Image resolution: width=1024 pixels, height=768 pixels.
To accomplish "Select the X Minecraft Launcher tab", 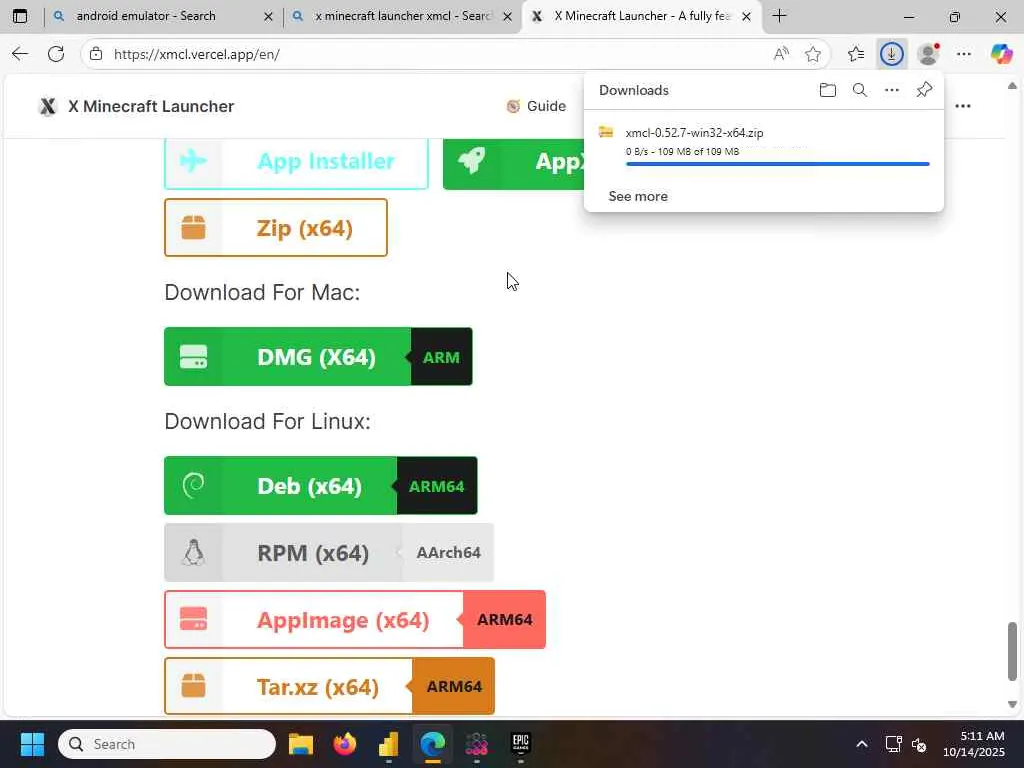I will coord(641,16).
